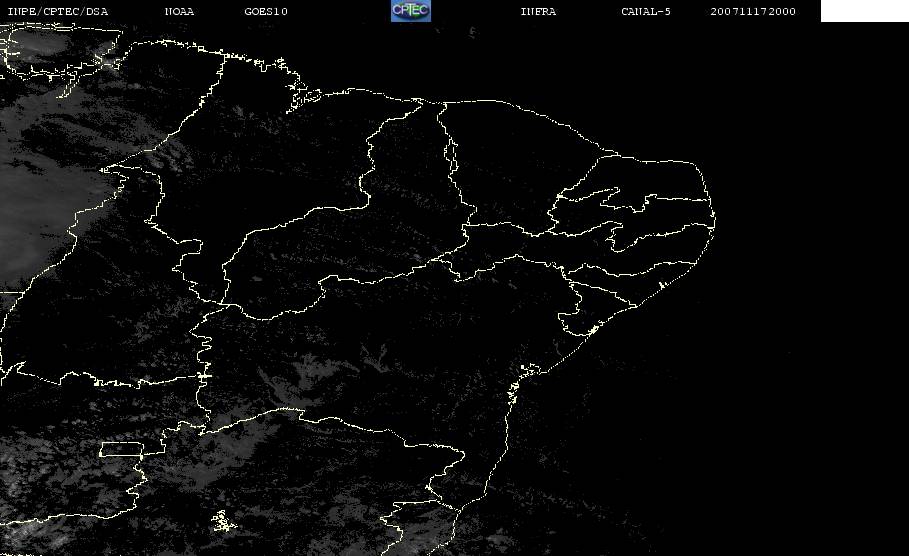Click the small island outline near bottom
The height and width of the screenshot is (556, 909).
[x=222, y=521]
